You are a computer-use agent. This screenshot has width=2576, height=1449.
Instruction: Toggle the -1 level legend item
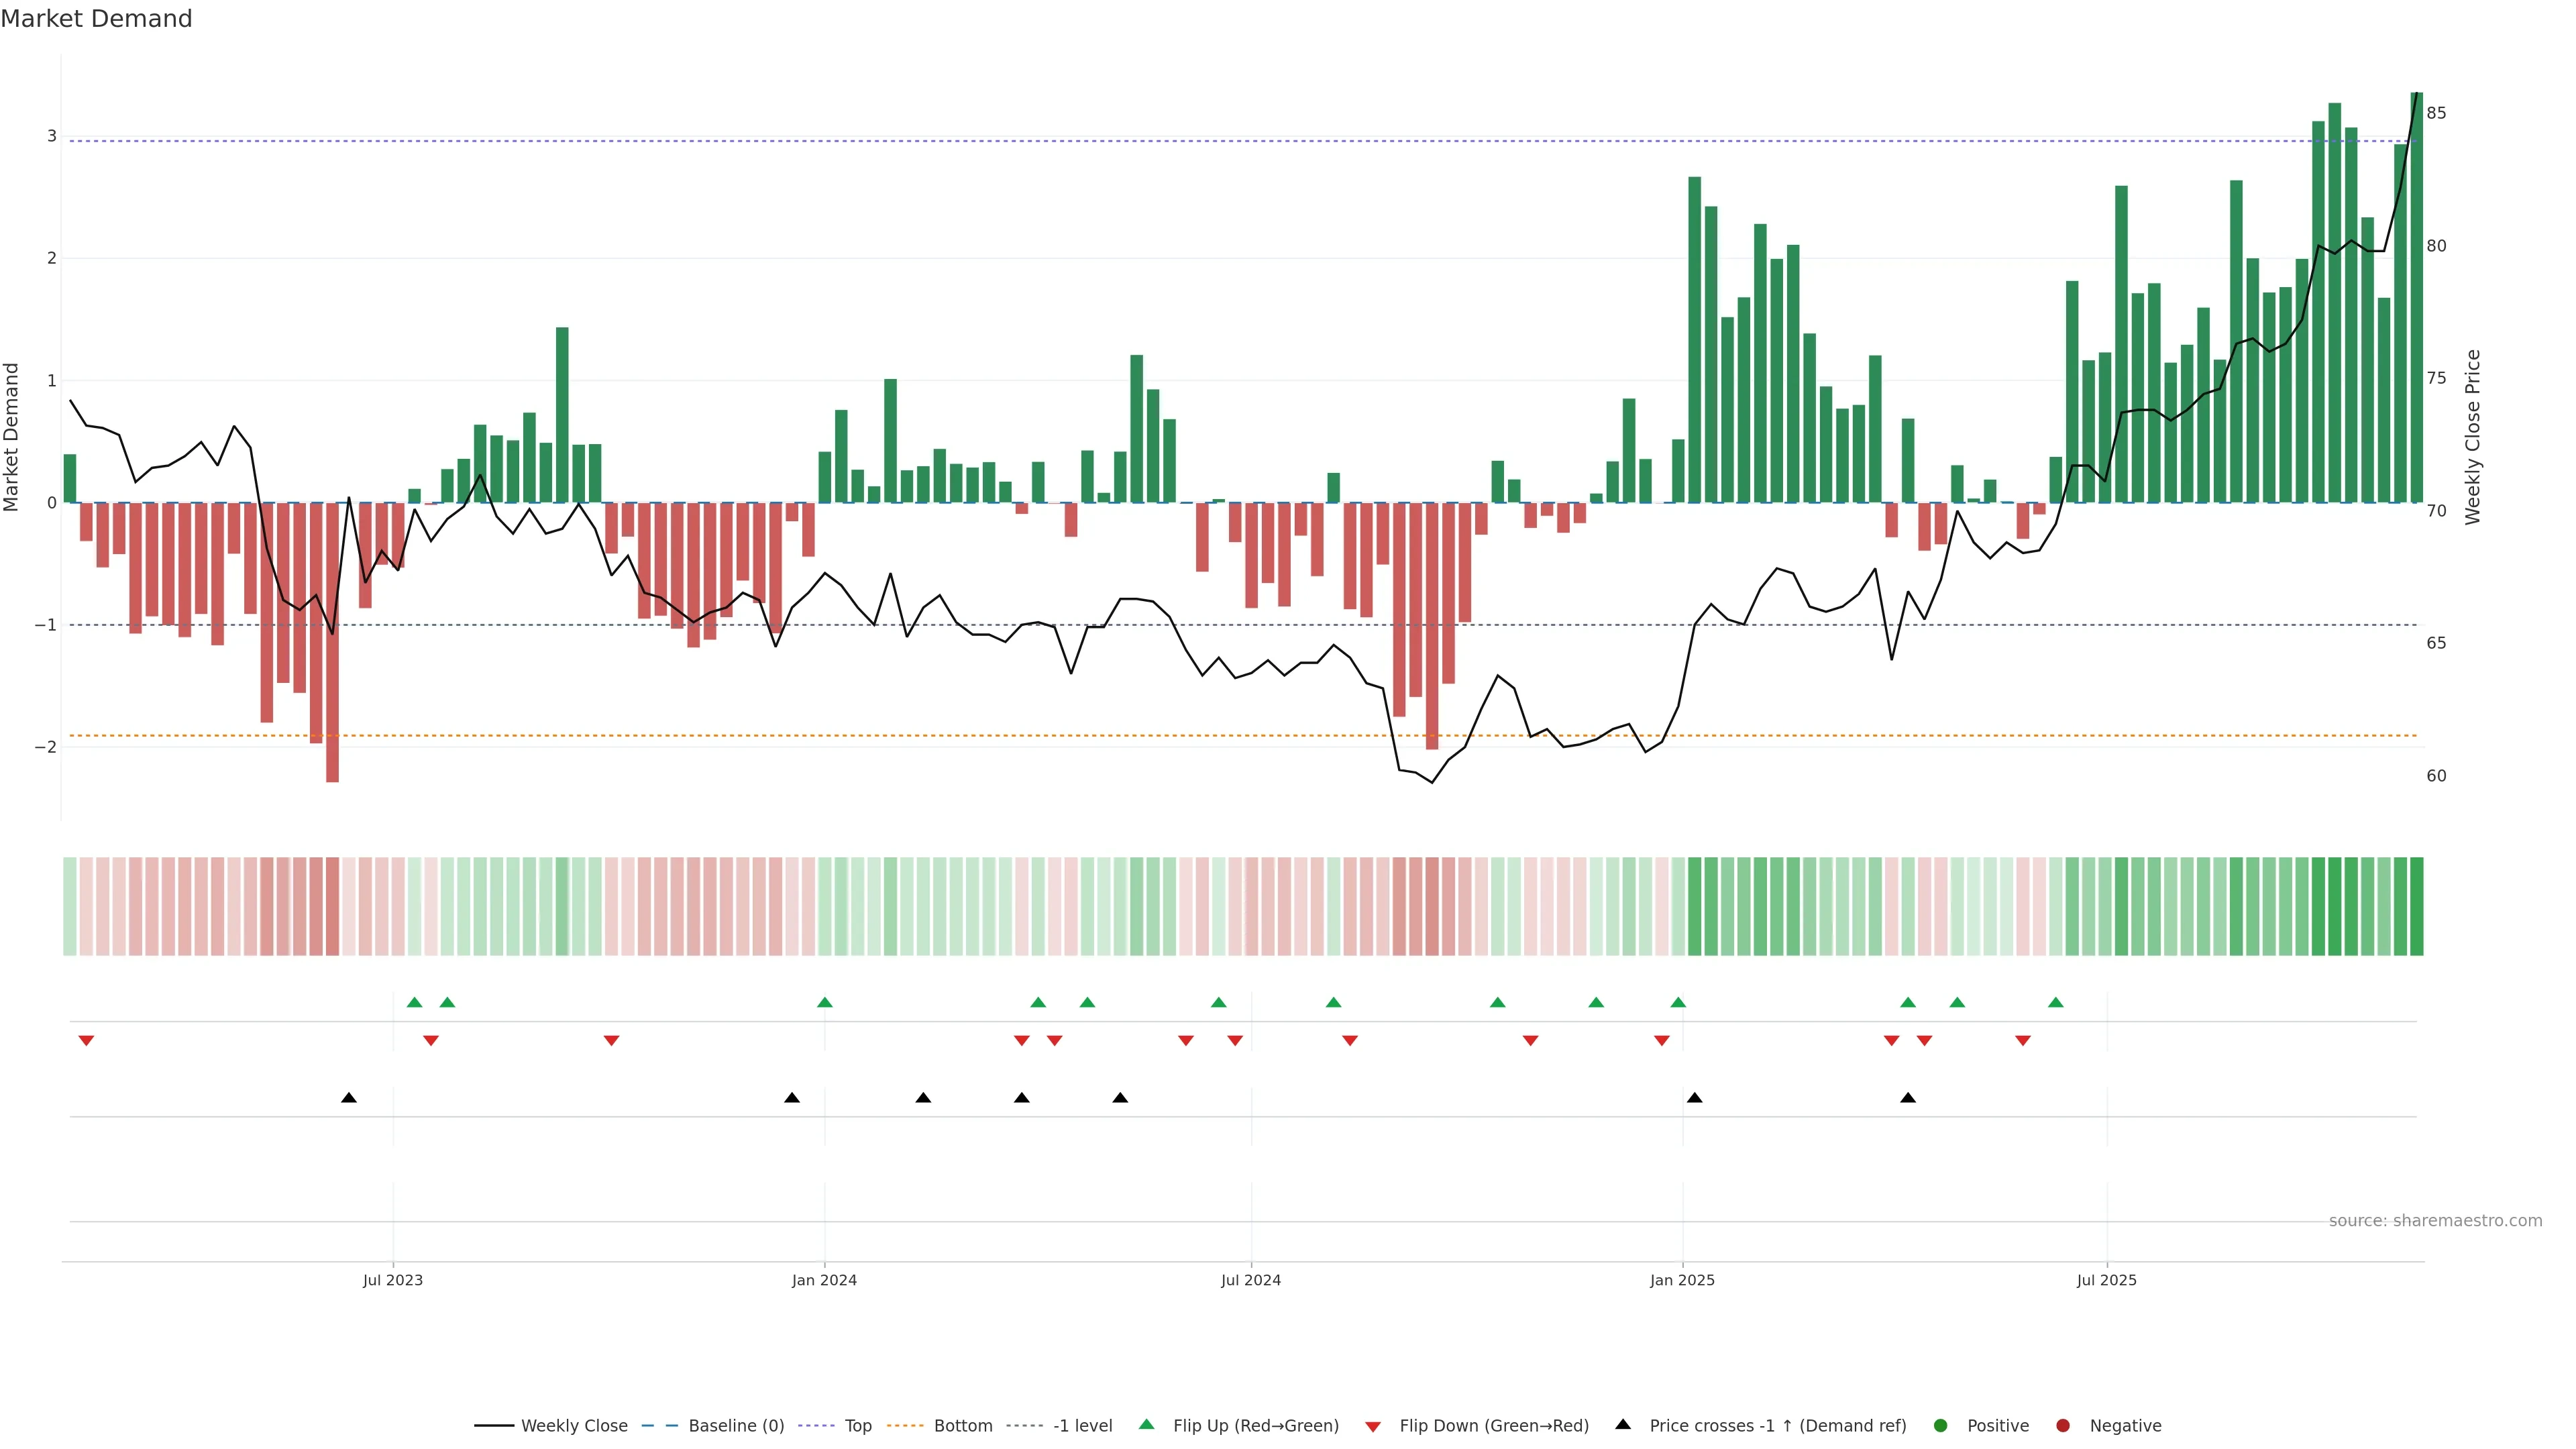click(x=1082, y=1425)
